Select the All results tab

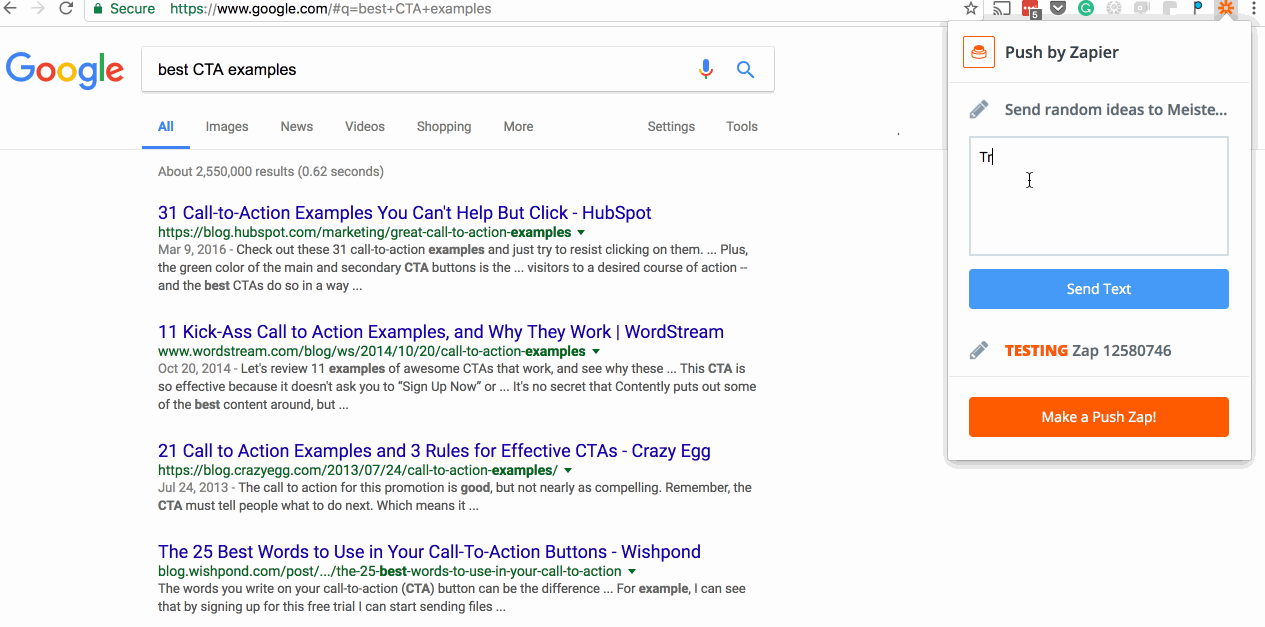pyautogui.click(x=166, y=126)
